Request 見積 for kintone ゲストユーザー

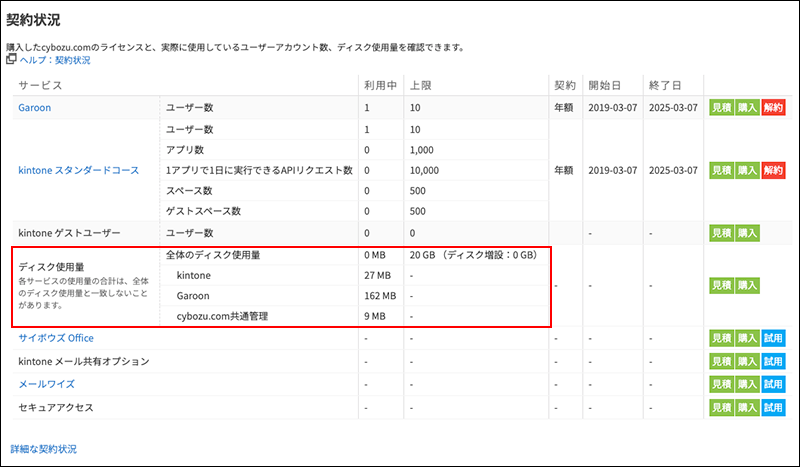(721, 232)
